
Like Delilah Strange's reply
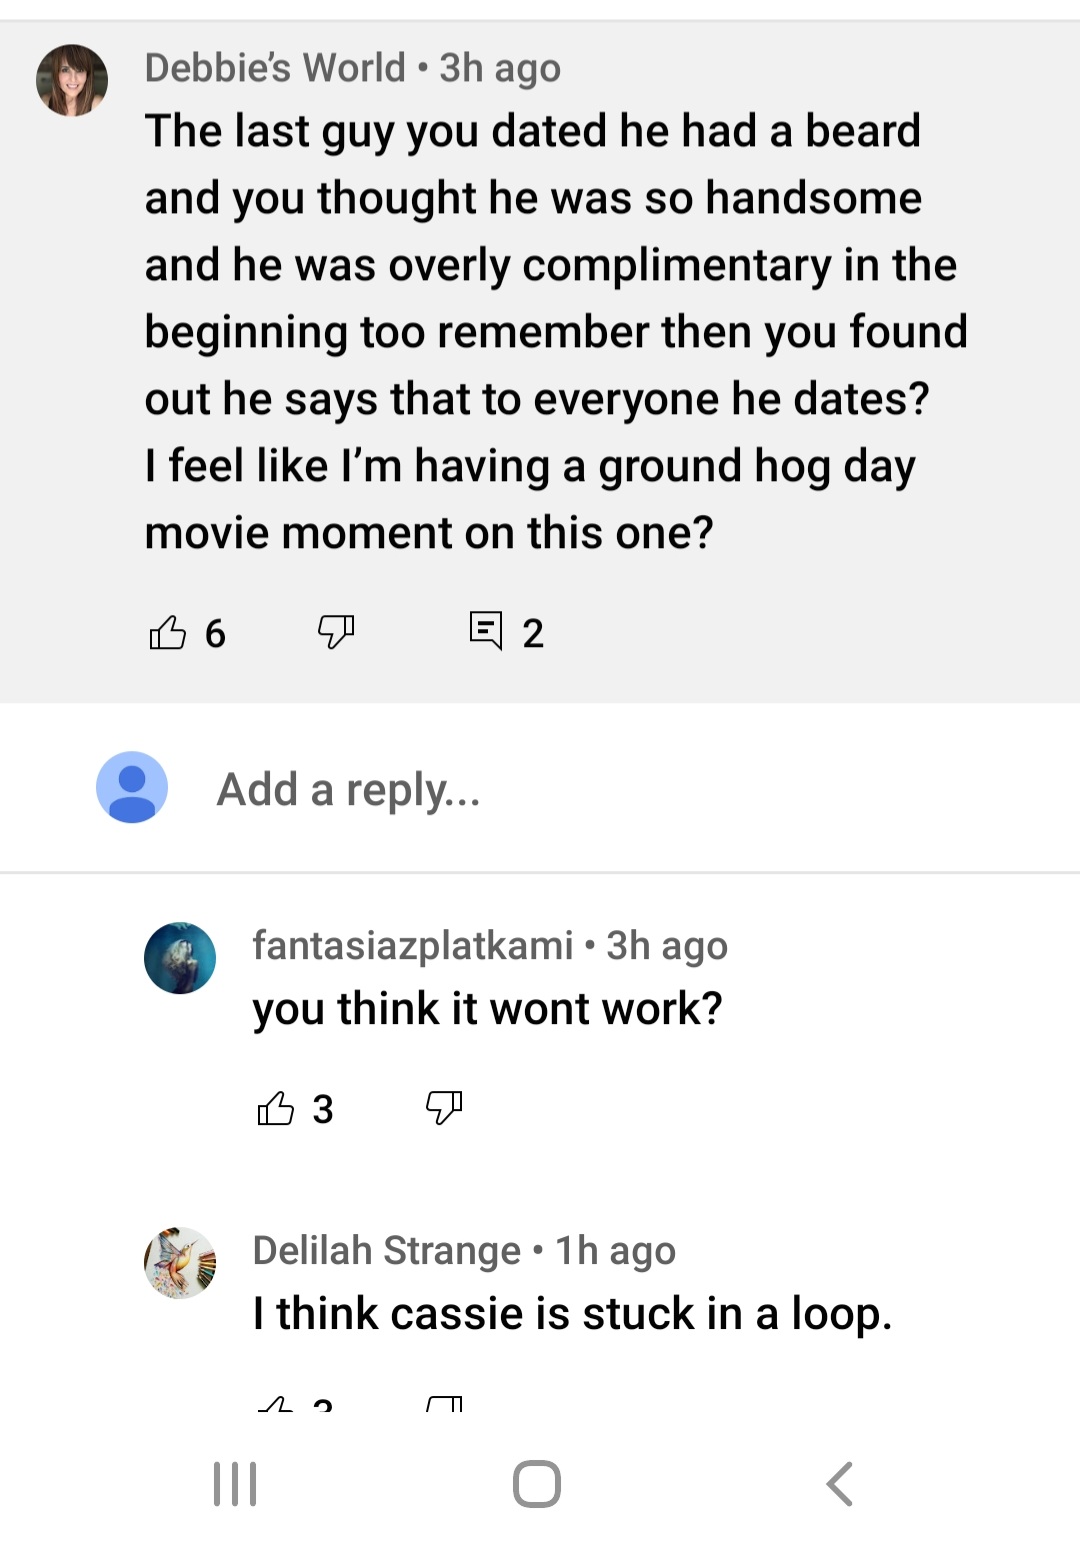click(x=276, y=1403)
